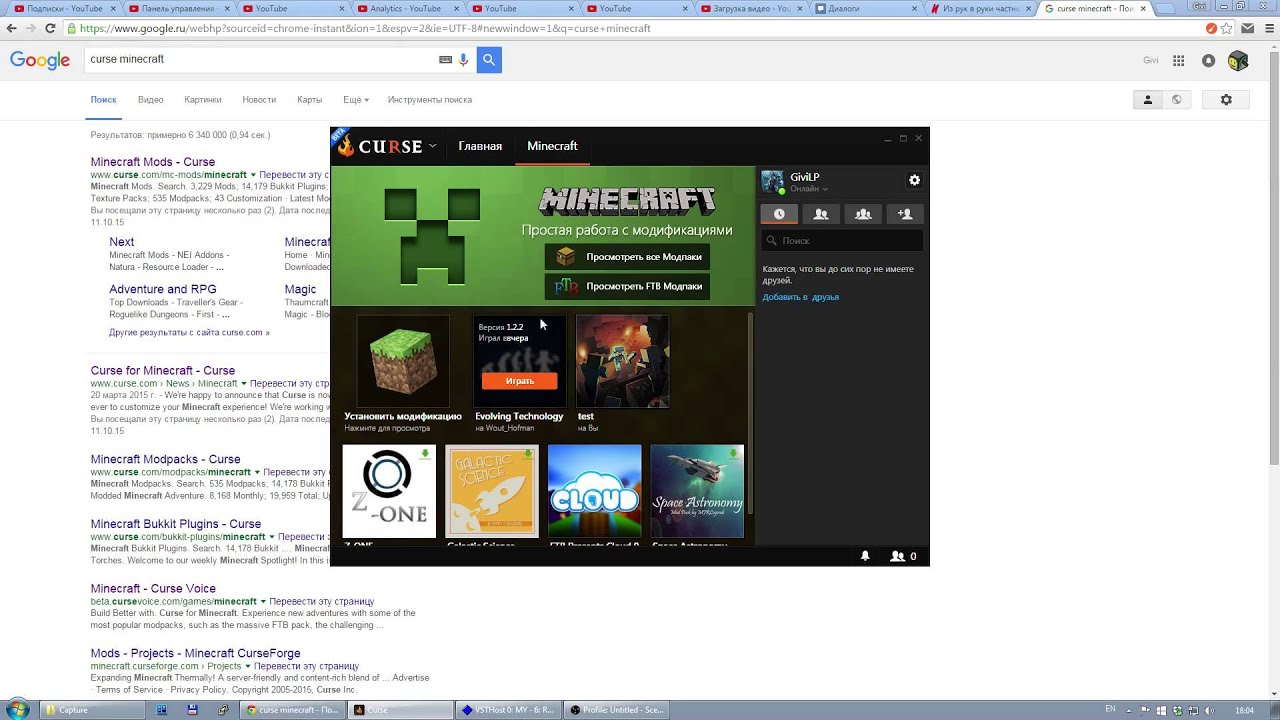The width and height of the screenshot is (1280, 720).
Task: Open Google notifications bell icon
Action: 1208,61
